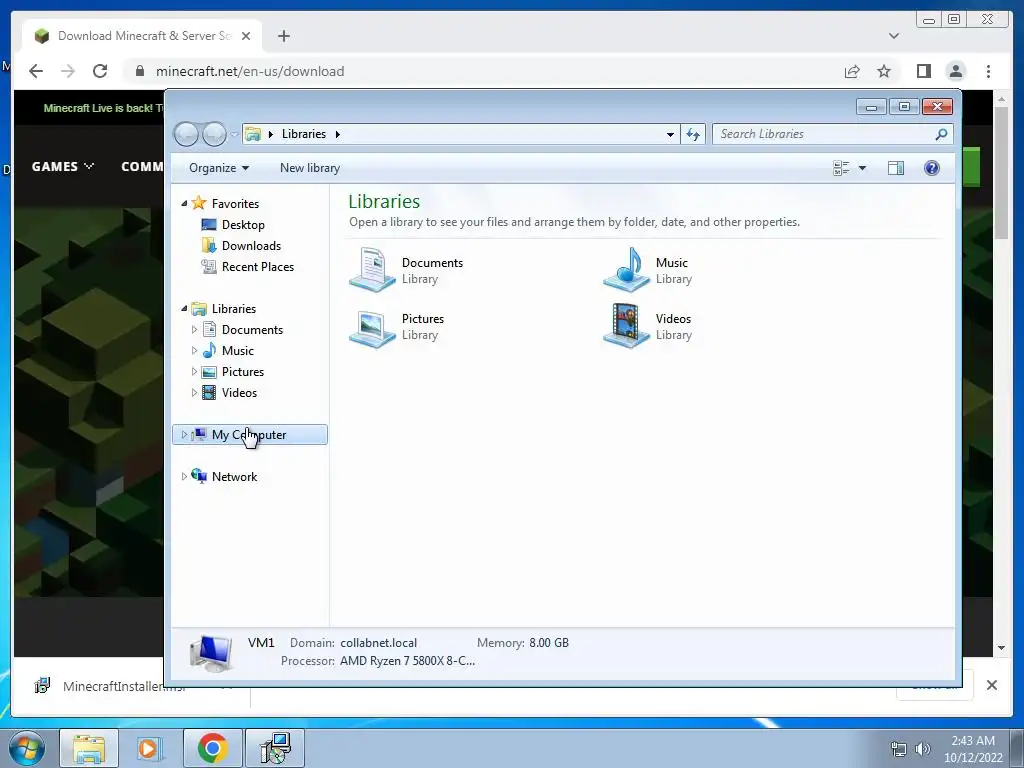Open the Organize dropdown menu
The height and width of the screenshot is (768, 1024).
coord(219,168)
